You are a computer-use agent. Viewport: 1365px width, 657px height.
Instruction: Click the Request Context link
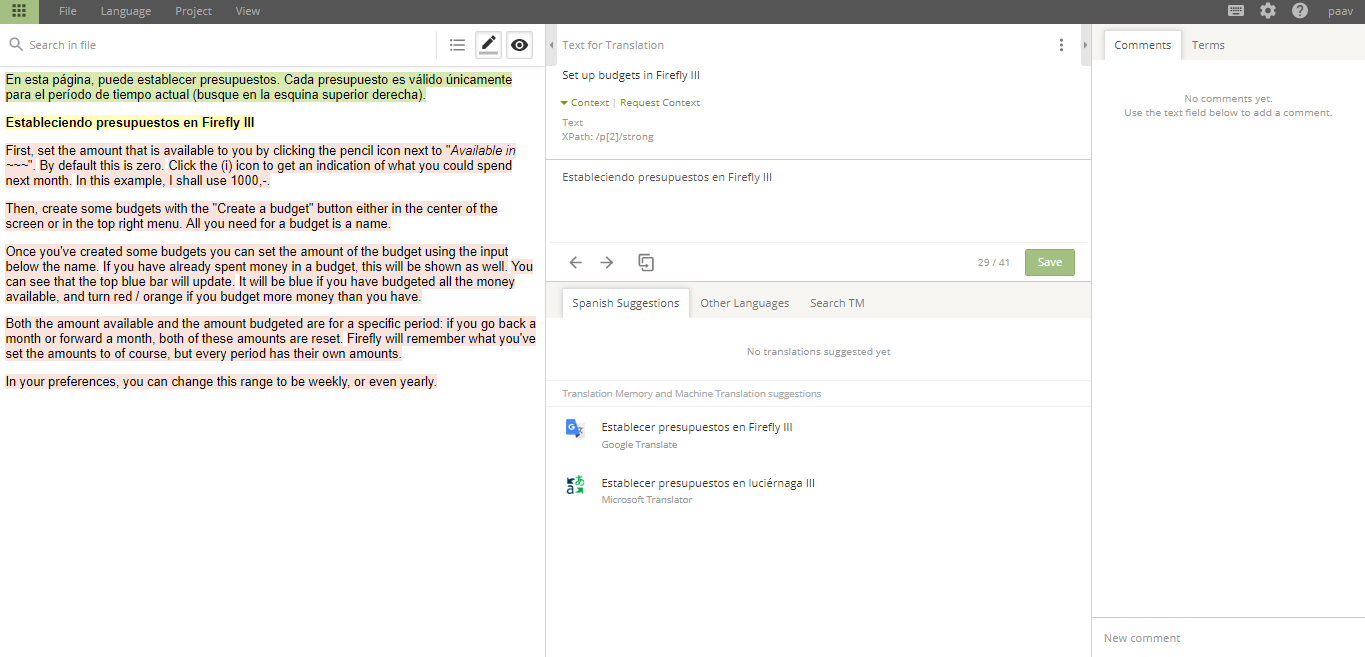click(x=660, y=103)
